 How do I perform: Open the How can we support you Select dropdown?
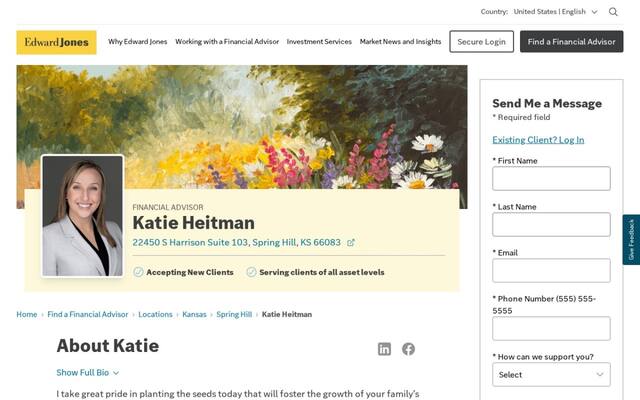pyautogui.click(x=551, y=375)
